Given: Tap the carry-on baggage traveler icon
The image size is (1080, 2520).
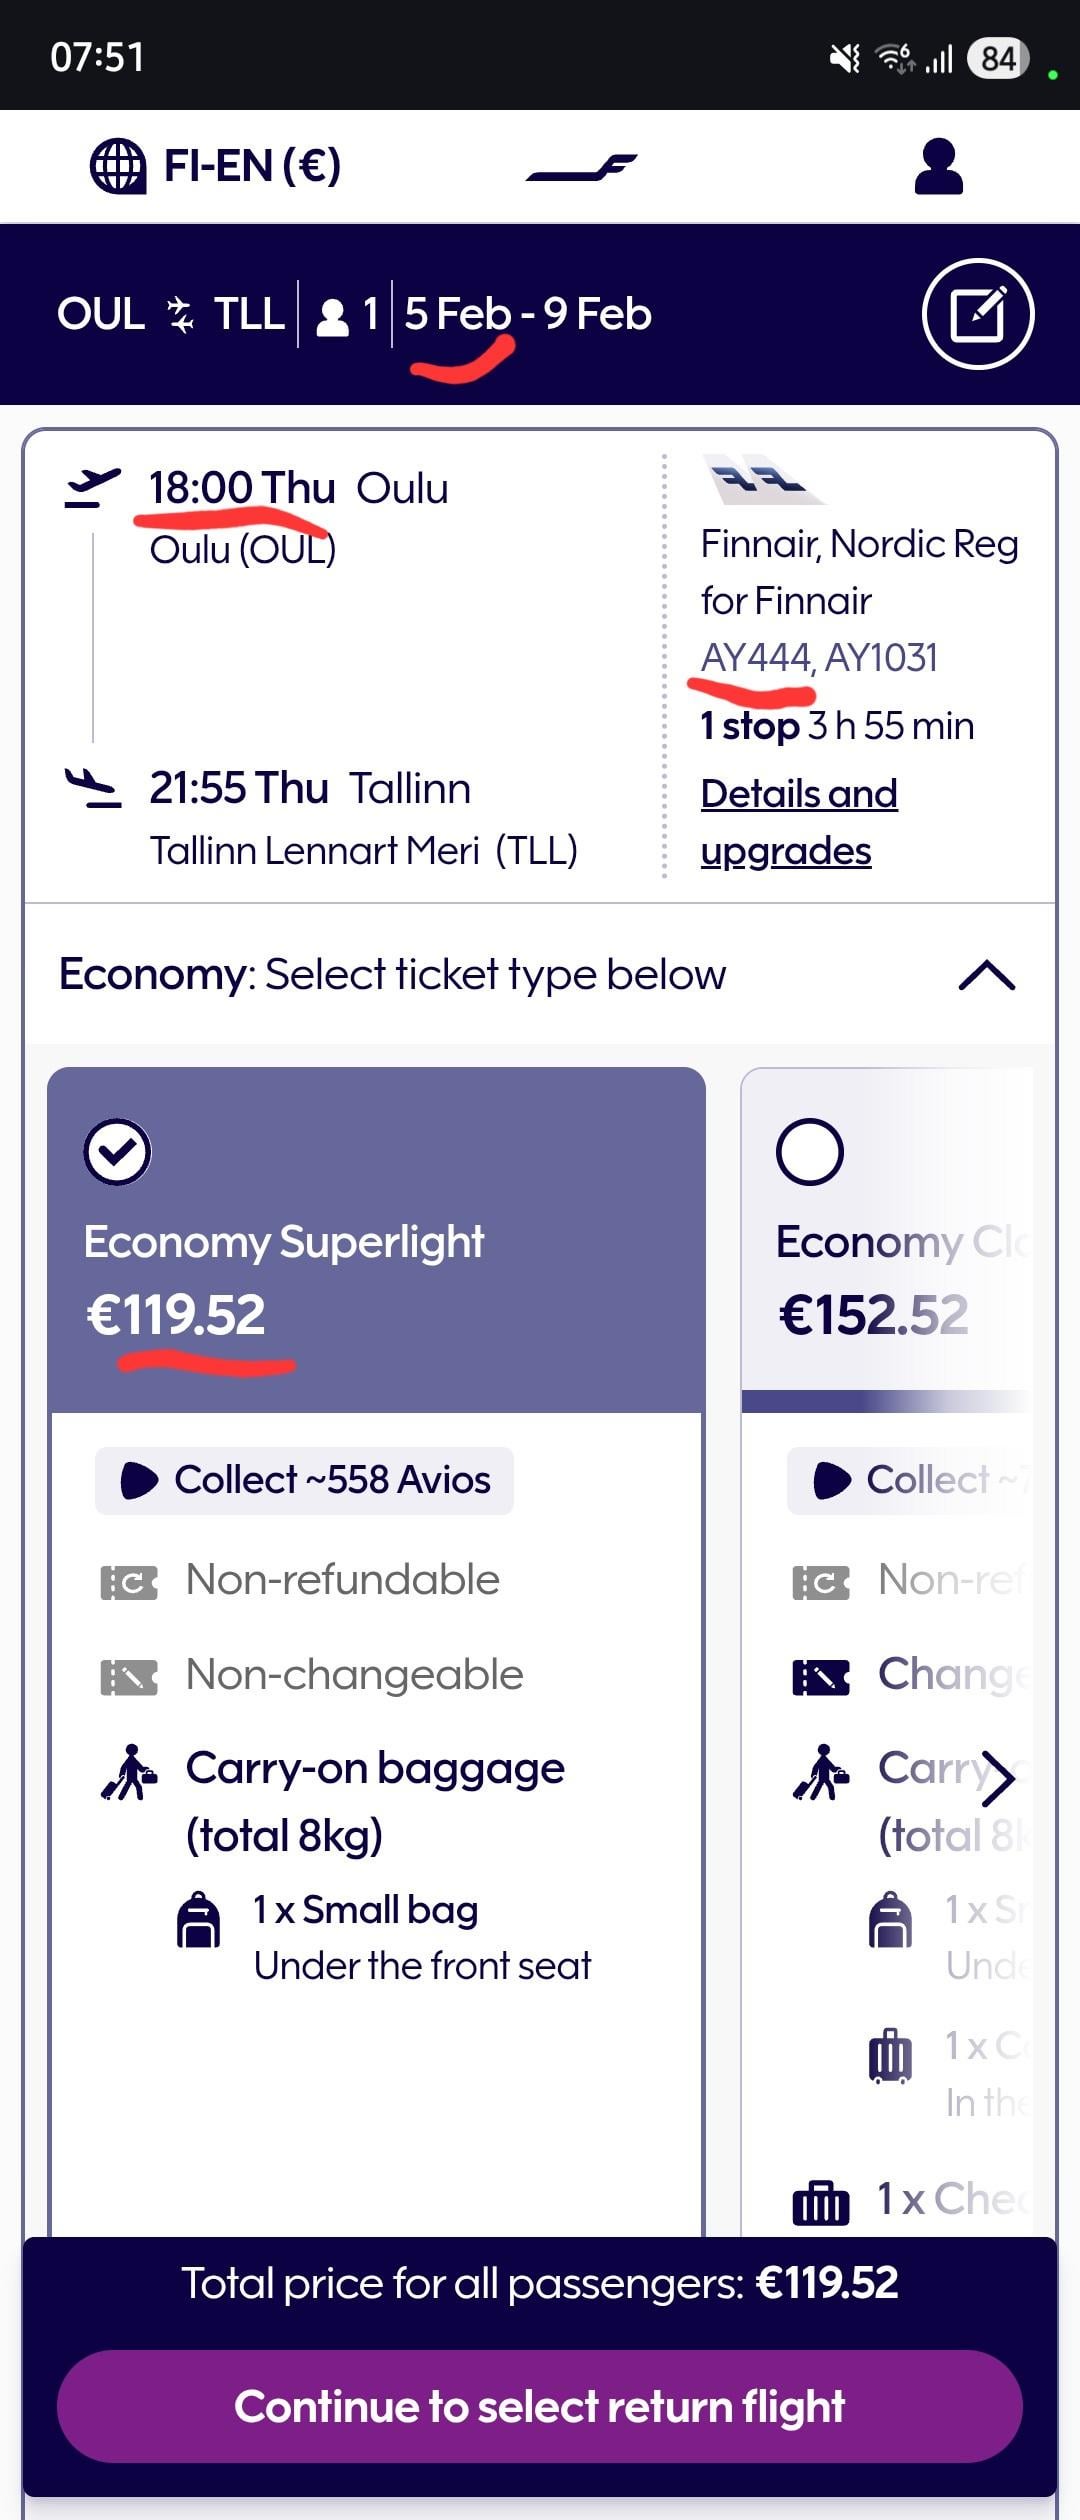Looking at the screenshot, I should [x=129, y=1772].
